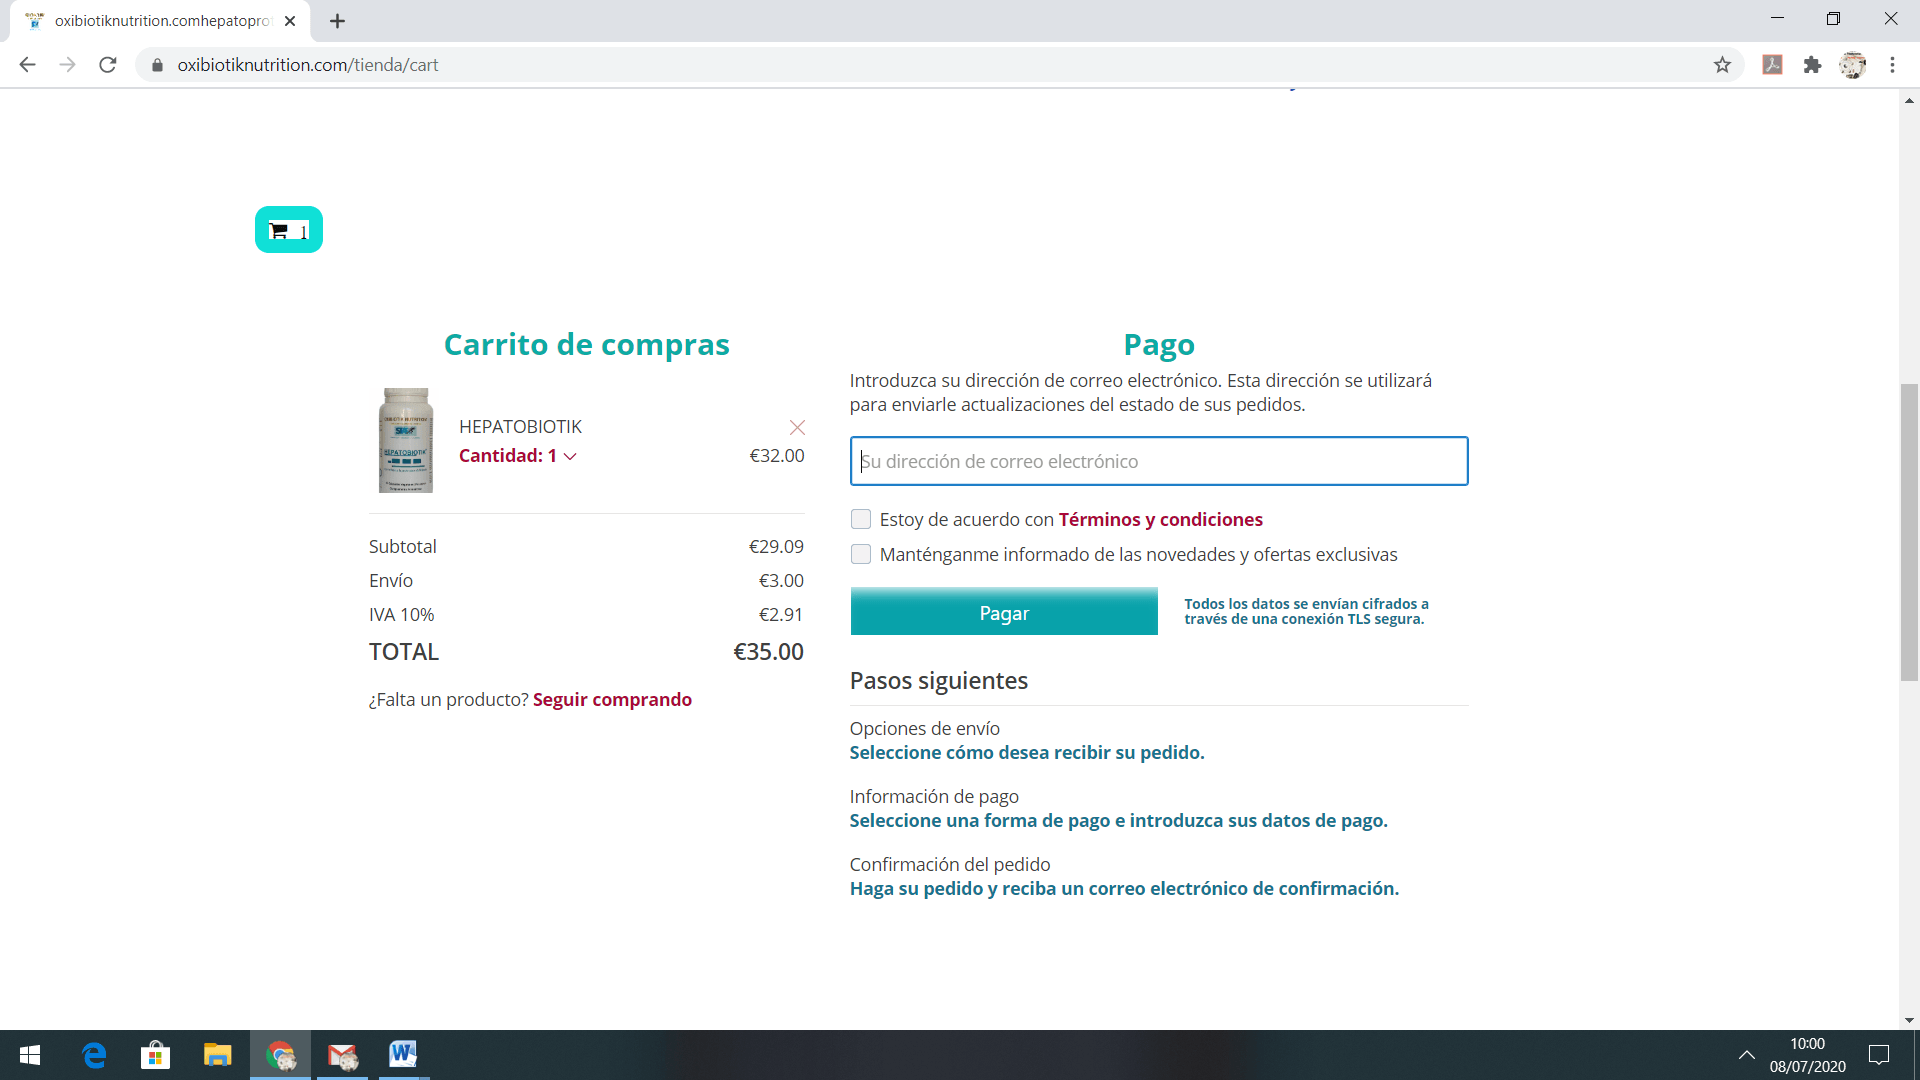Screen dimensions: 1920x1080
Task: Click the teal shopping cart icon
Action: [288, 230]
